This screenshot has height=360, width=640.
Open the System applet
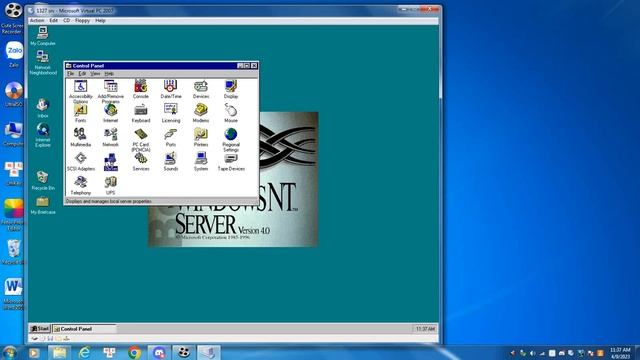[201, 161]
